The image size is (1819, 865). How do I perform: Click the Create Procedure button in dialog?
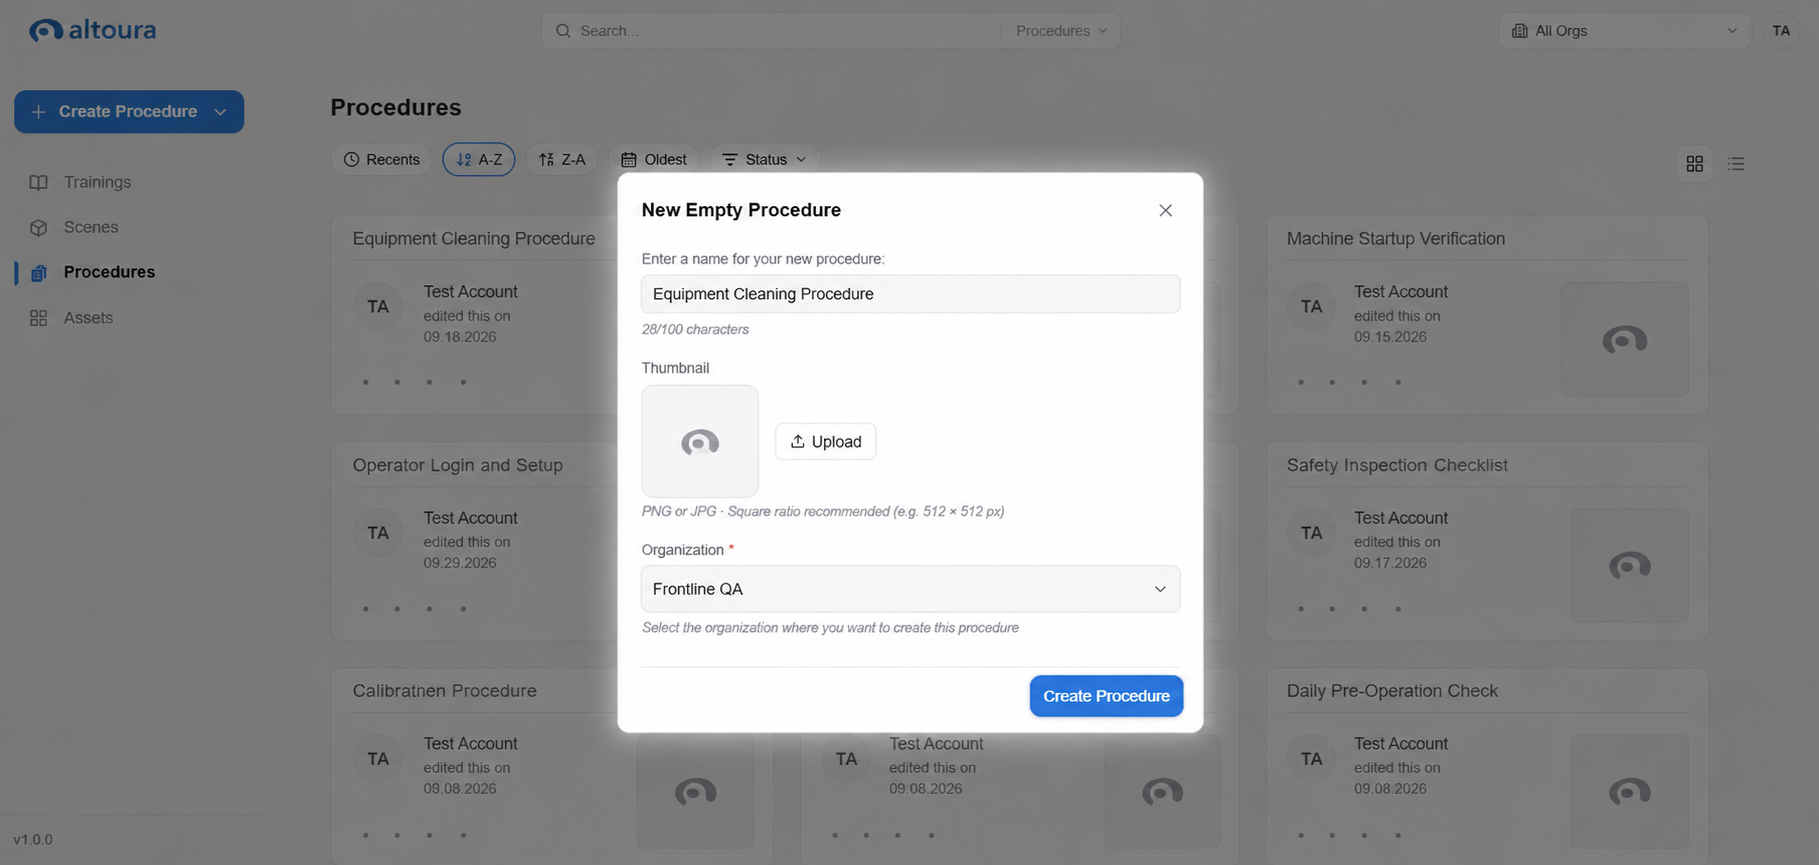tap(1106, 696)
